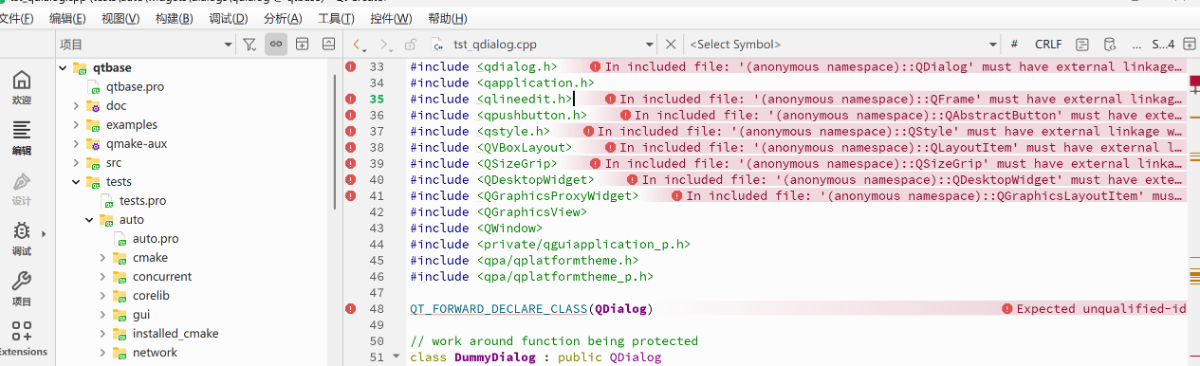Image resolution: width=1200 pixels, height=366 pixels.
Task: Open the Extensions mode
Action: pyautogui.click(x=21, y=338)
